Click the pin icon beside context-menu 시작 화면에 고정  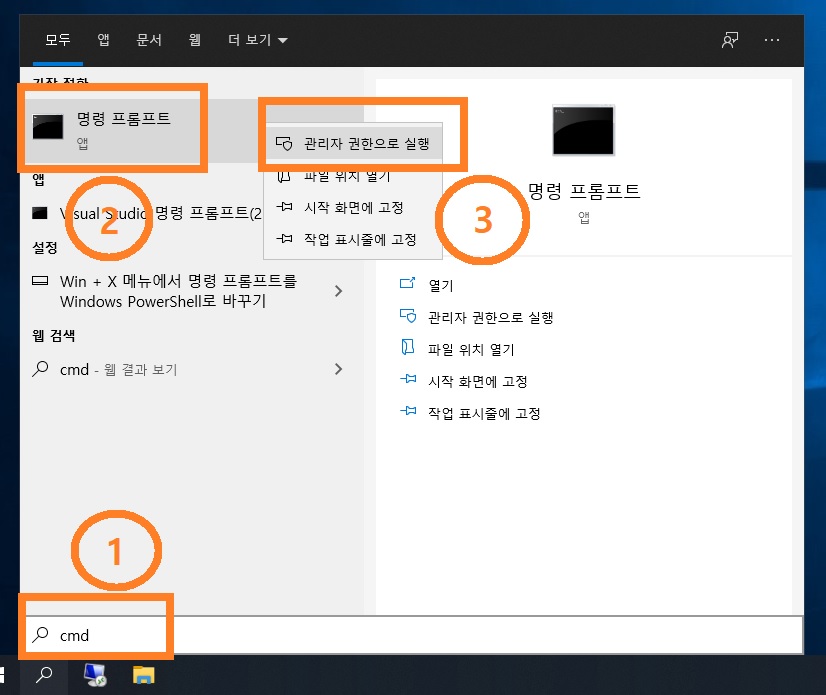(284, 207)
